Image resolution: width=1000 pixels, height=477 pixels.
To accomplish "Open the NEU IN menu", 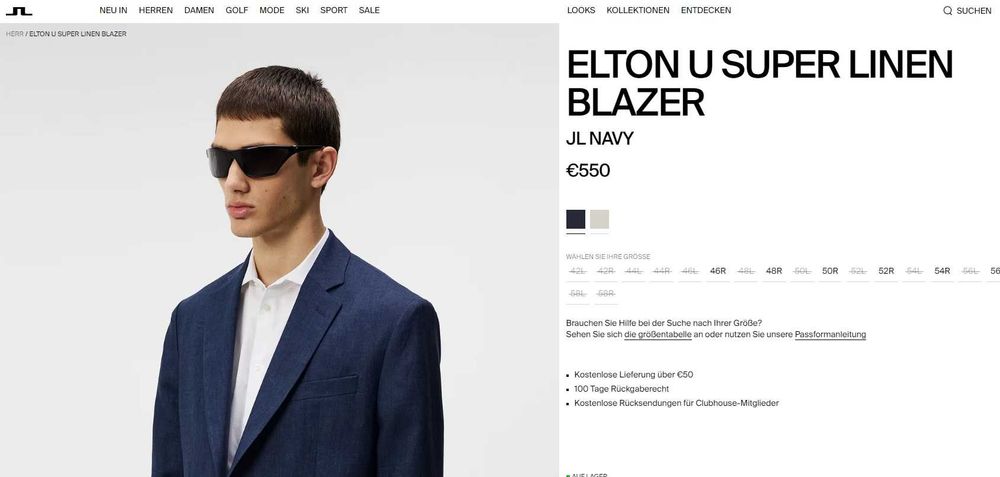I will pyautogui.click(x=113, y=10).
